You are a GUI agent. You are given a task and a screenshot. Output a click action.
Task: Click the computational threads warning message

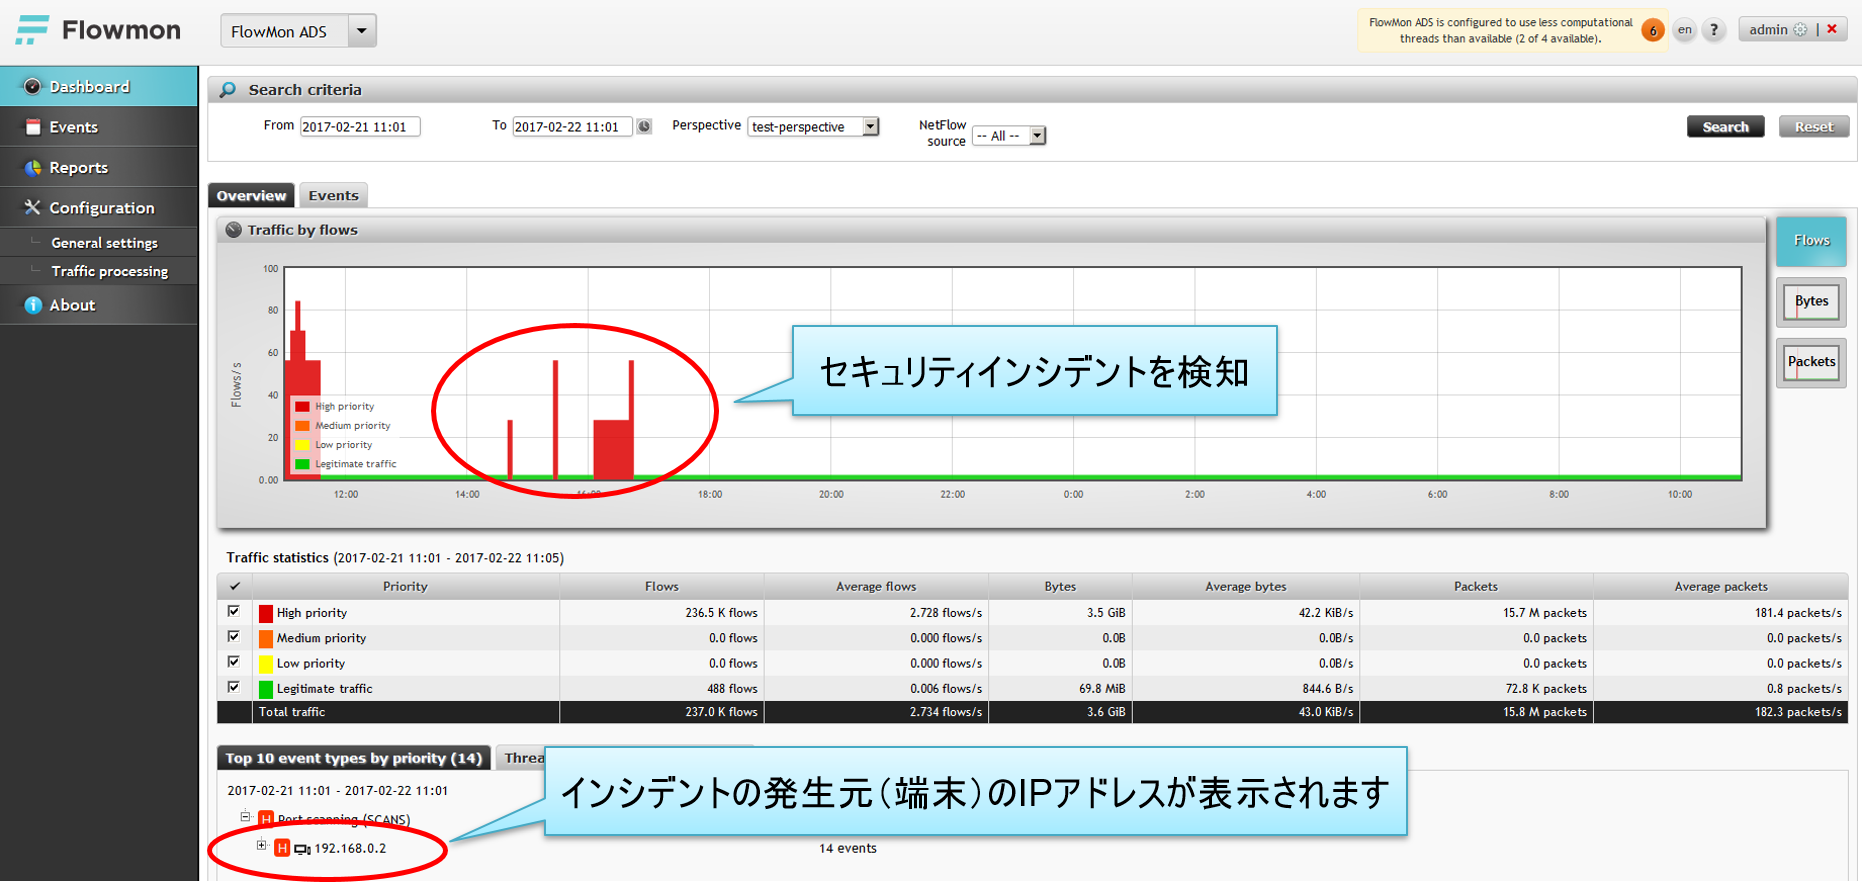[x=1500, y=30]
